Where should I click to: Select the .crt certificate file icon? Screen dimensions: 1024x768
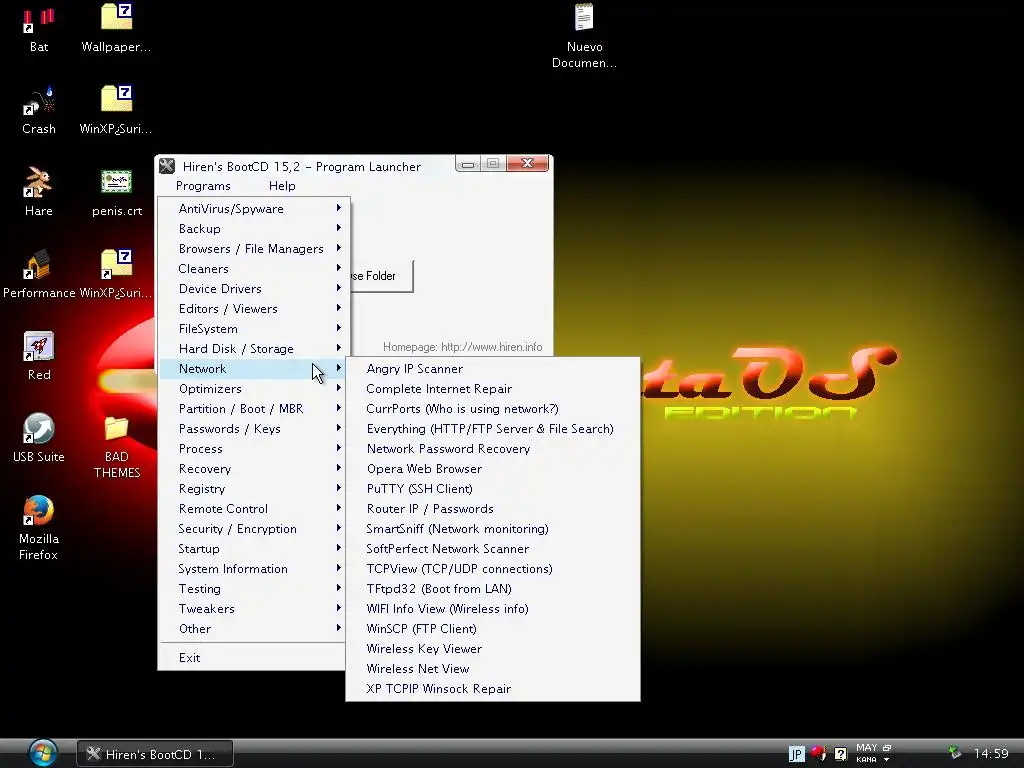117,182
